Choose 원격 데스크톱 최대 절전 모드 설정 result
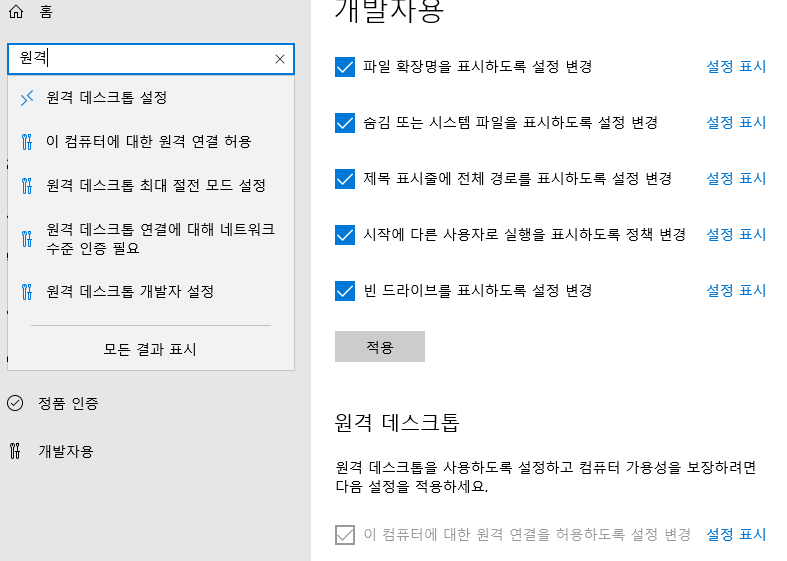787x561 pixels. coord(151,186)
